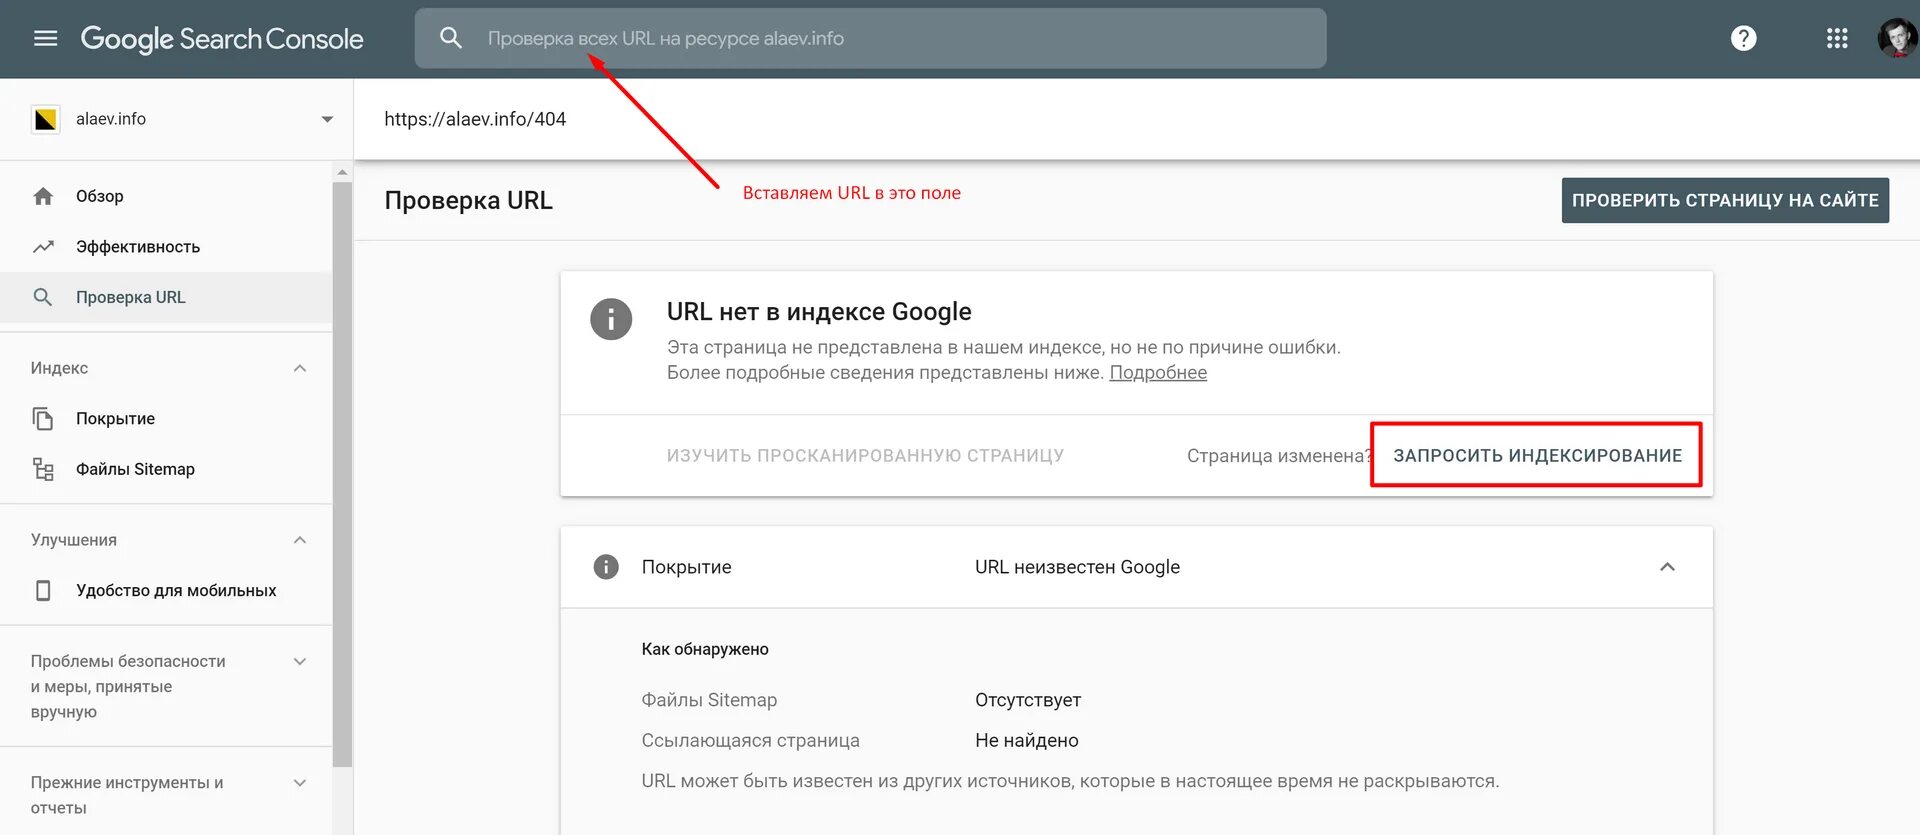Click ПРОВЕРИТЬ СТРАНИЦУ НА САЙТЕ button
This screenshot has width=1920, height=835.
point(1725,200)
